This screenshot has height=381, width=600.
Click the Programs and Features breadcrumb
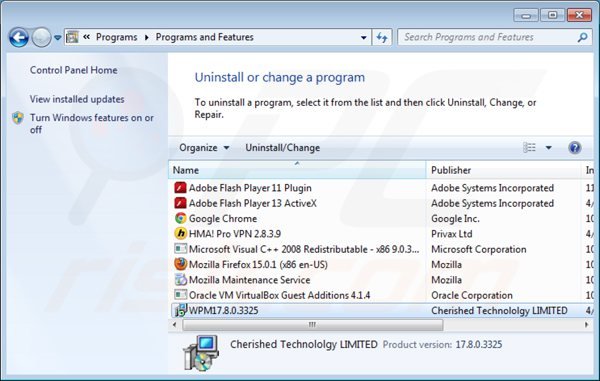(204, 37)
